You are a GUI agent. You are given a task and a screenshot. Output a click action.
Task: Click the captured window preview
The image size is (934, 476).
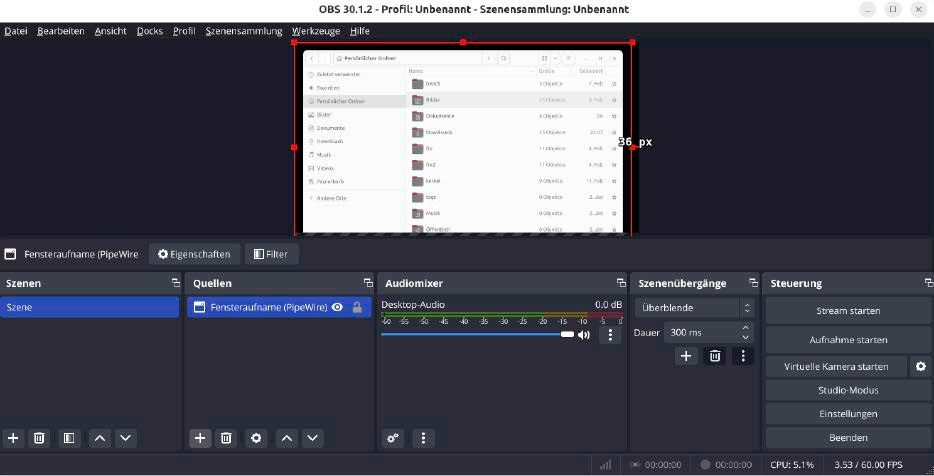pos(463,142)
